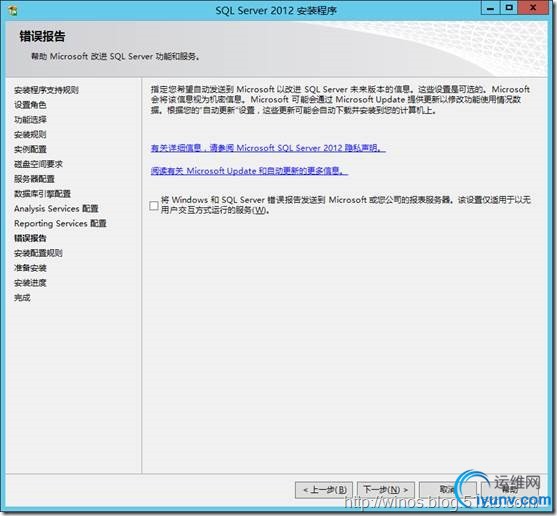Select the 完成 step
Image resolution: width=557 pixels, height=516 pixels.
(x=22, y=298)
